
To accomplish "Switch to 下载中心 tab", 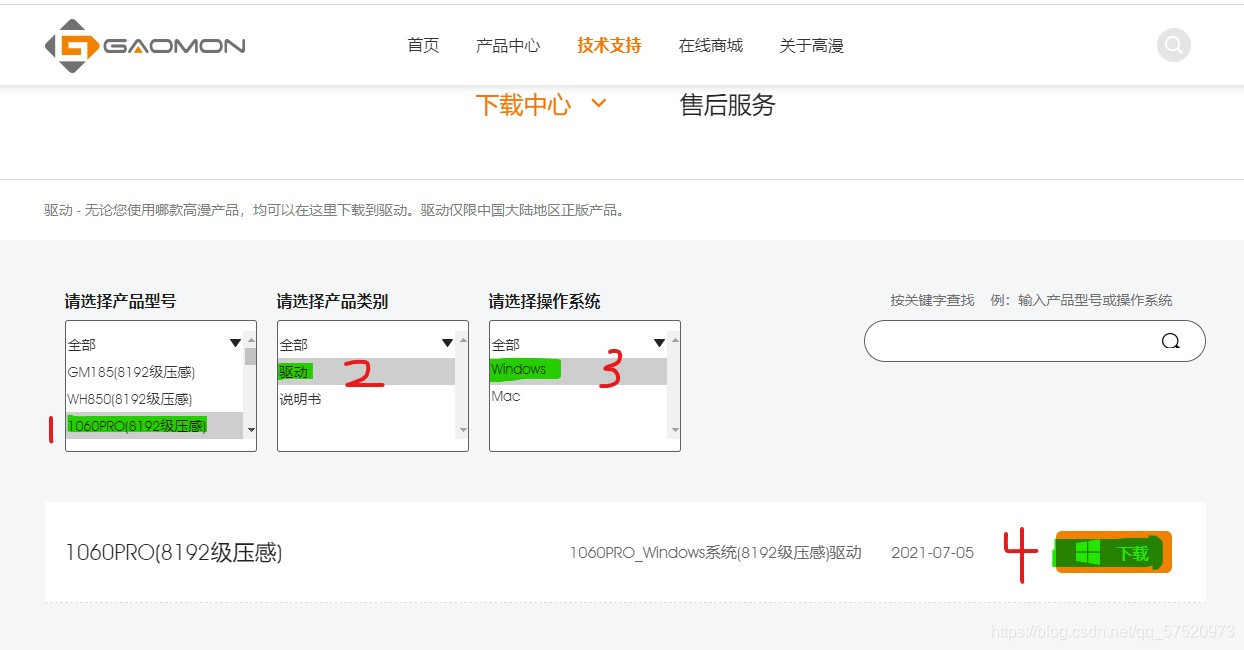I will [523, 105].
